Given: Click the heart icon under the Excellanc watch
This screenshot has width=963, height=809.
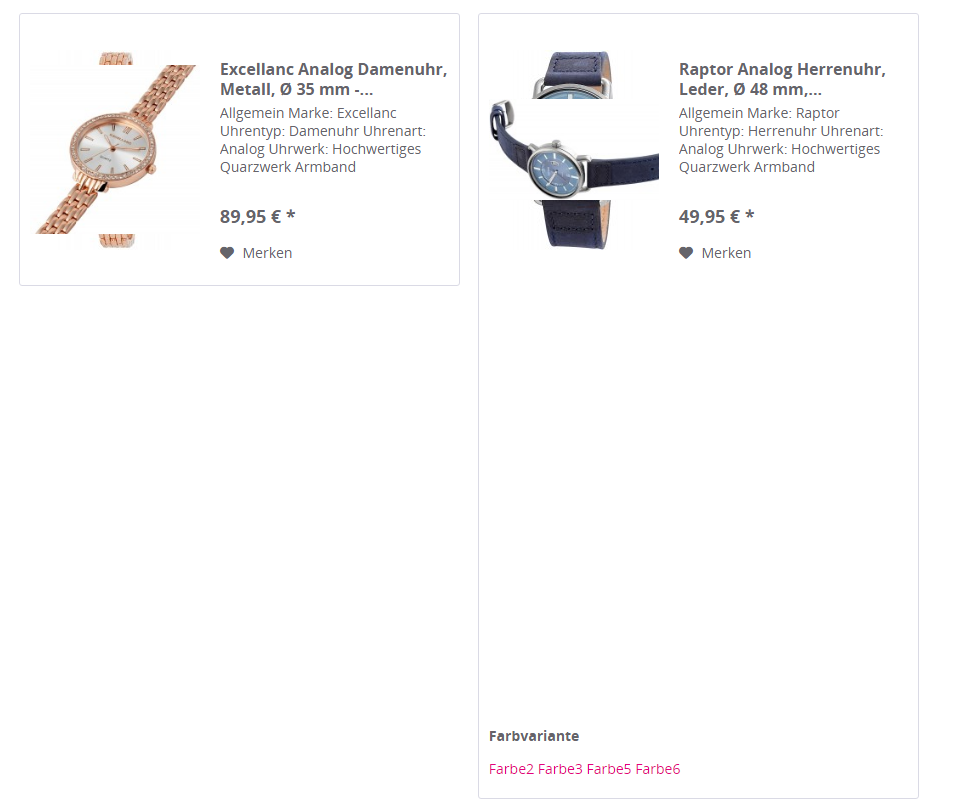Looking at the screenshot, I should click(x=227, y=253).
